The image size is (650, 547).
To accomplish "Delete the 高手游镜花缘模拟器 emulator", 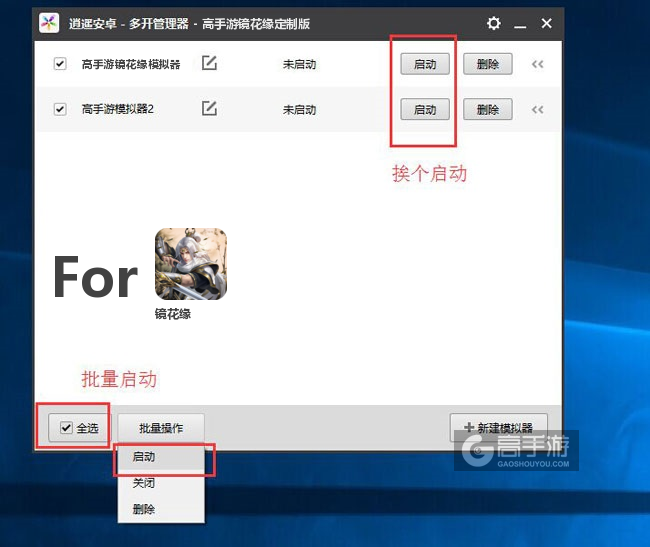I will pos(488,64).
